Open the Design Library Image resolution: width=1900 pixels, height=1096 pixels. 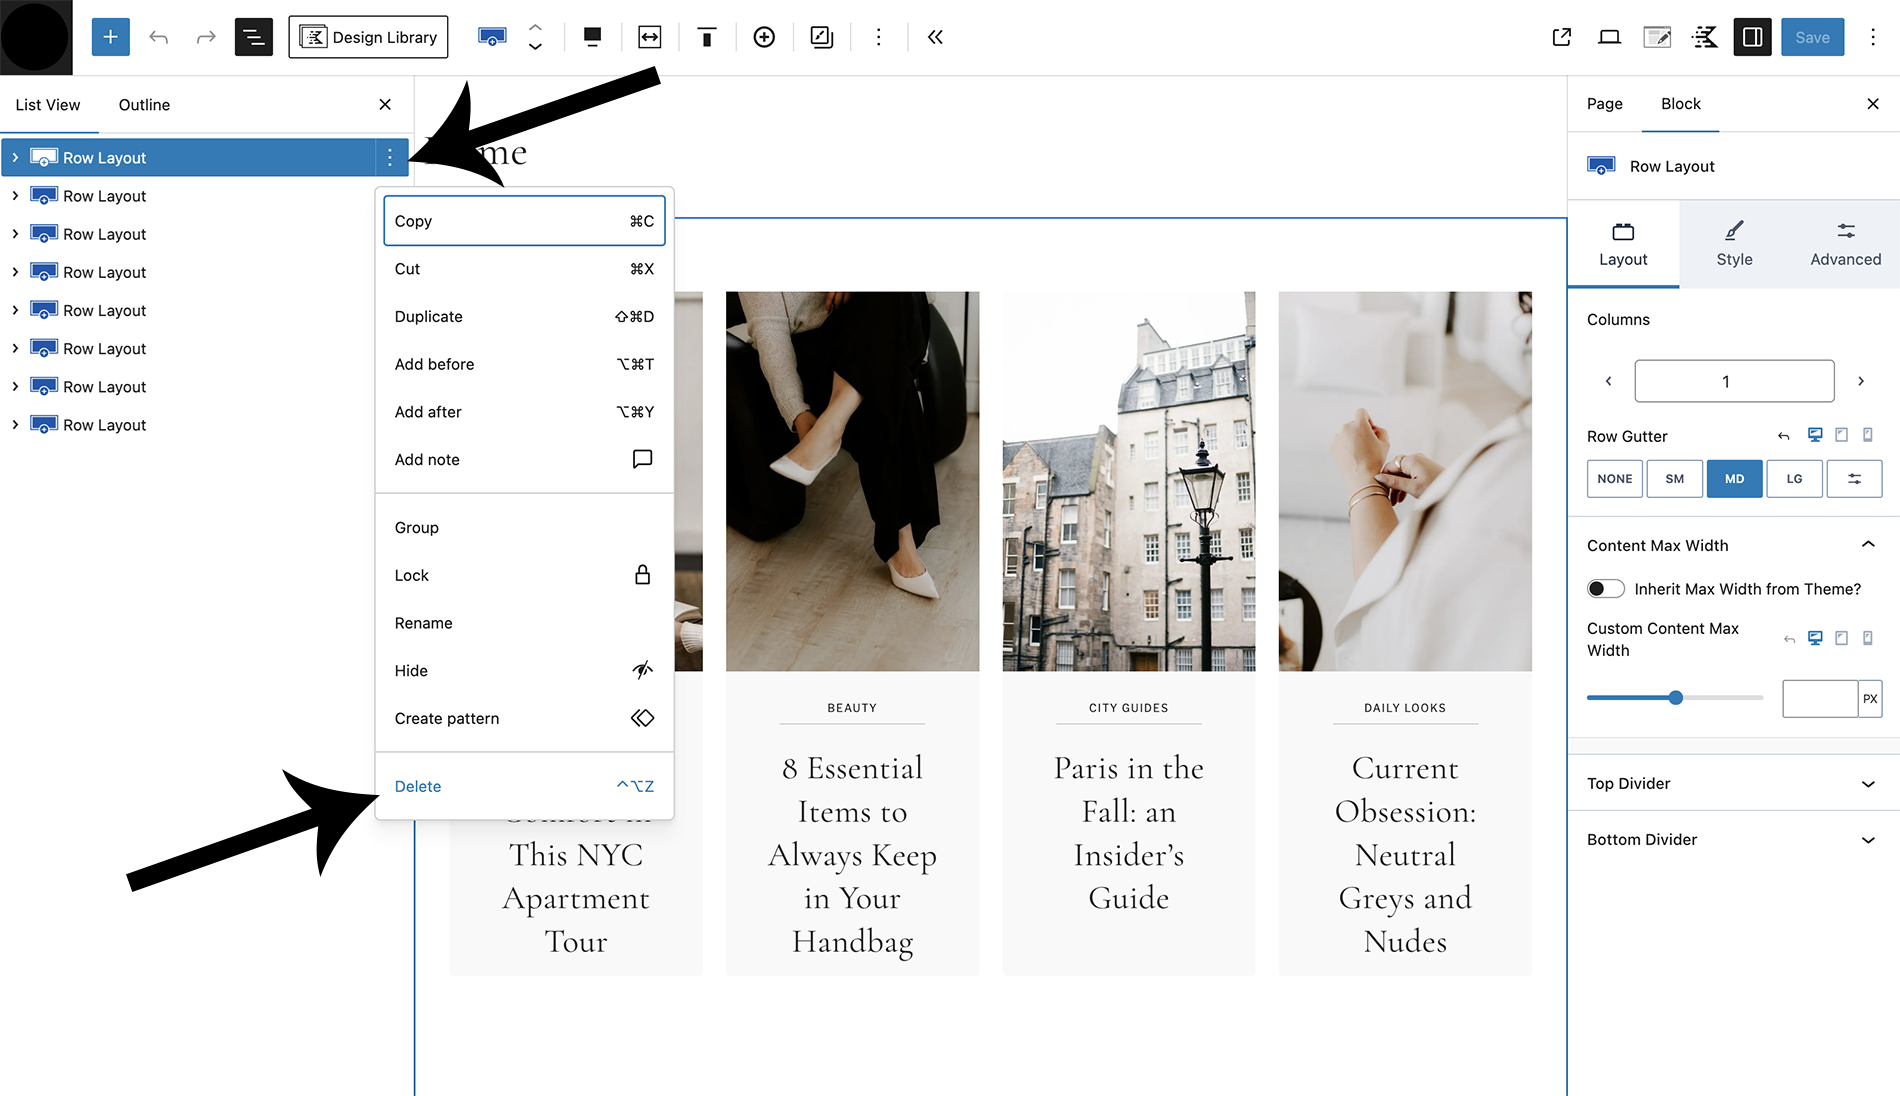[368, 37]
